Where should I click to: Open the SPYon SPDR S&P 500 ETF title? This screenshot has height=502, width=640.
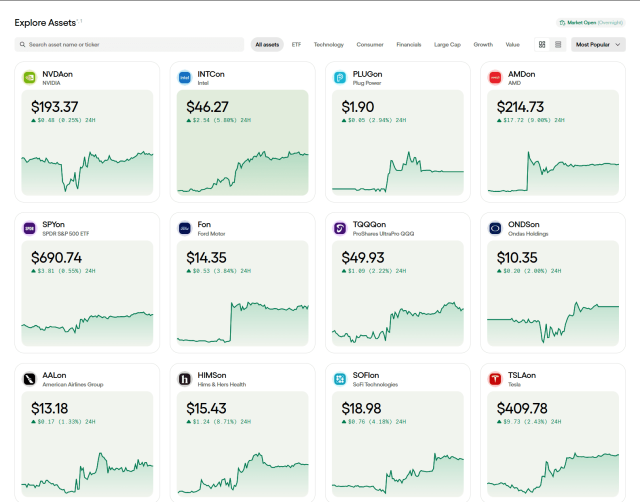click(x=66, y=229)
